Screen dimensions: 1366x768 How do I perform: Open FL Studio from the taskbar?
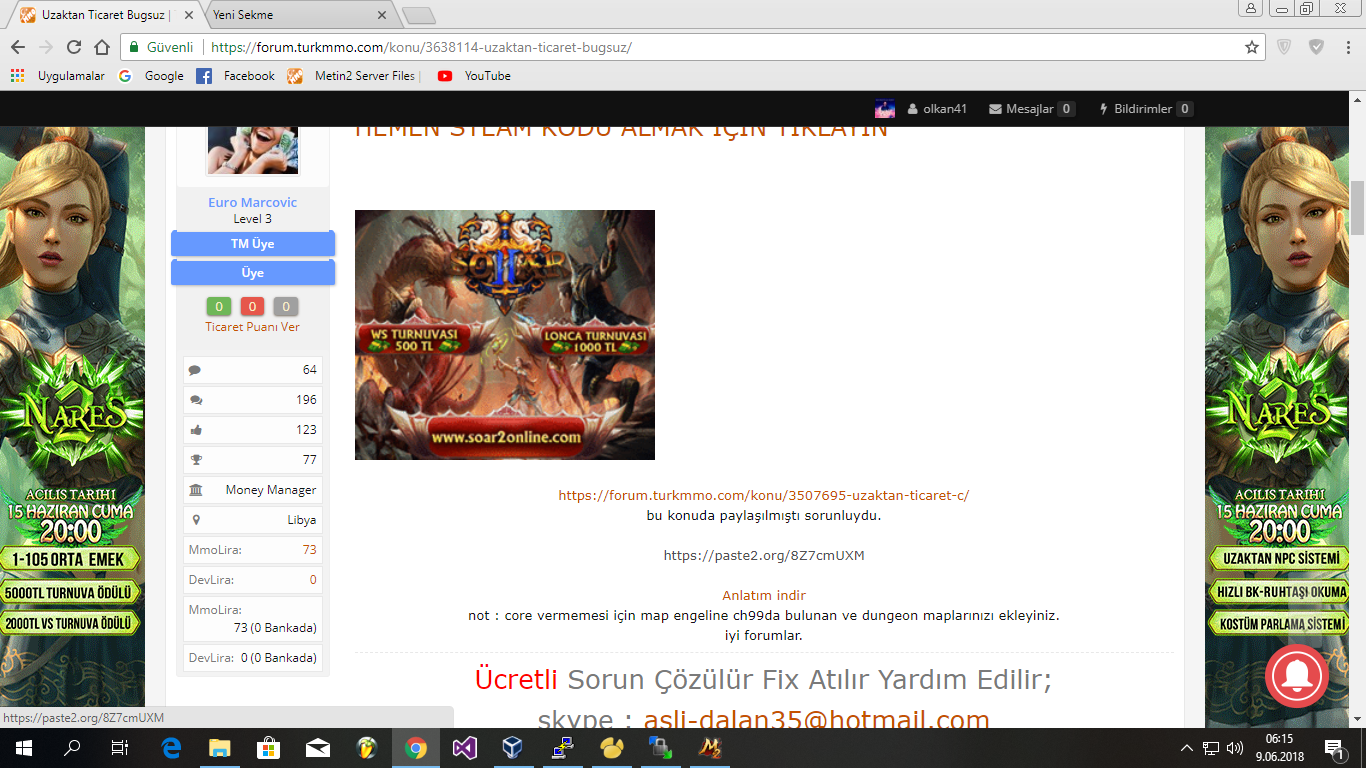(367, 747)
